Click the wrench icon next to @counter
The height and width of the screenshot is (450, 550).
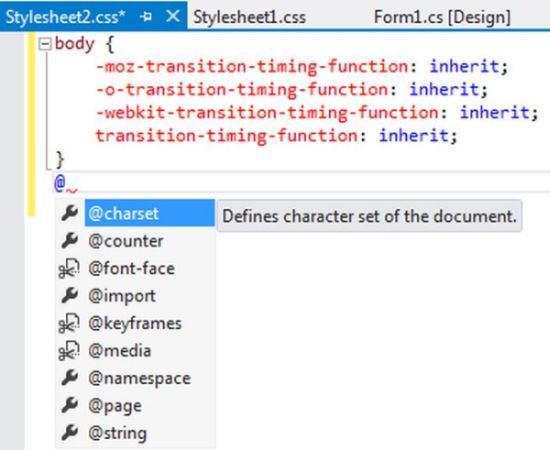(x=69, y=241)
